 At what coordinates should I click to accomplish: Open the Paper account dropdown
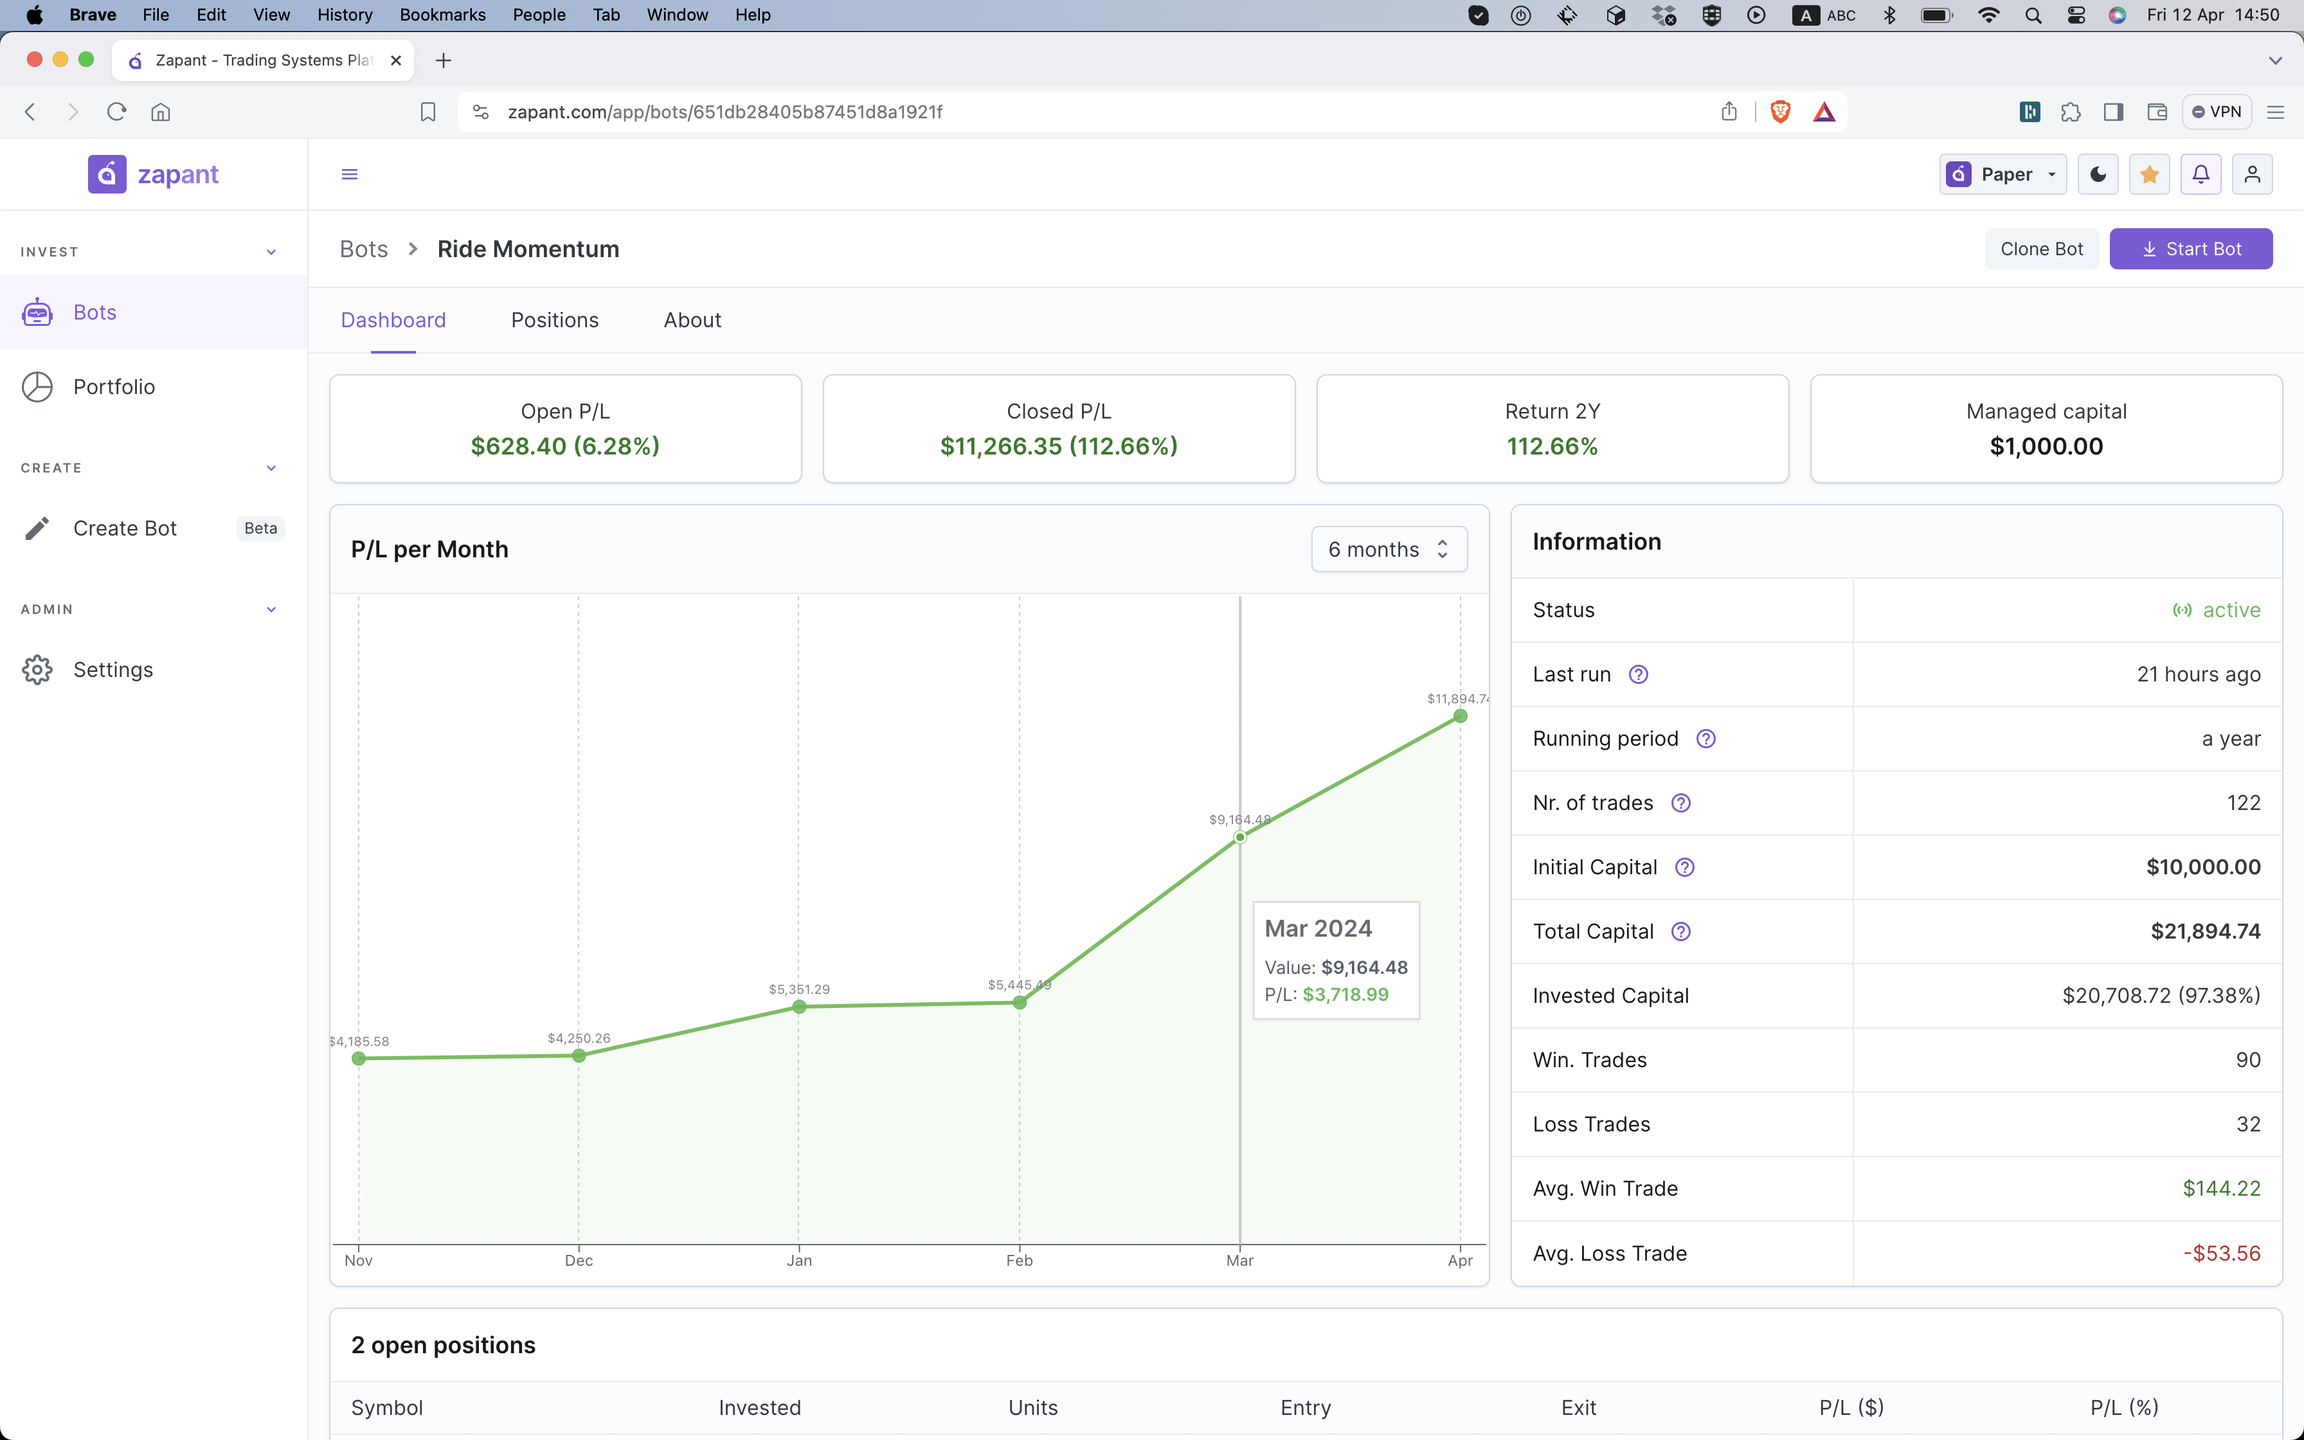[2002, 174]
